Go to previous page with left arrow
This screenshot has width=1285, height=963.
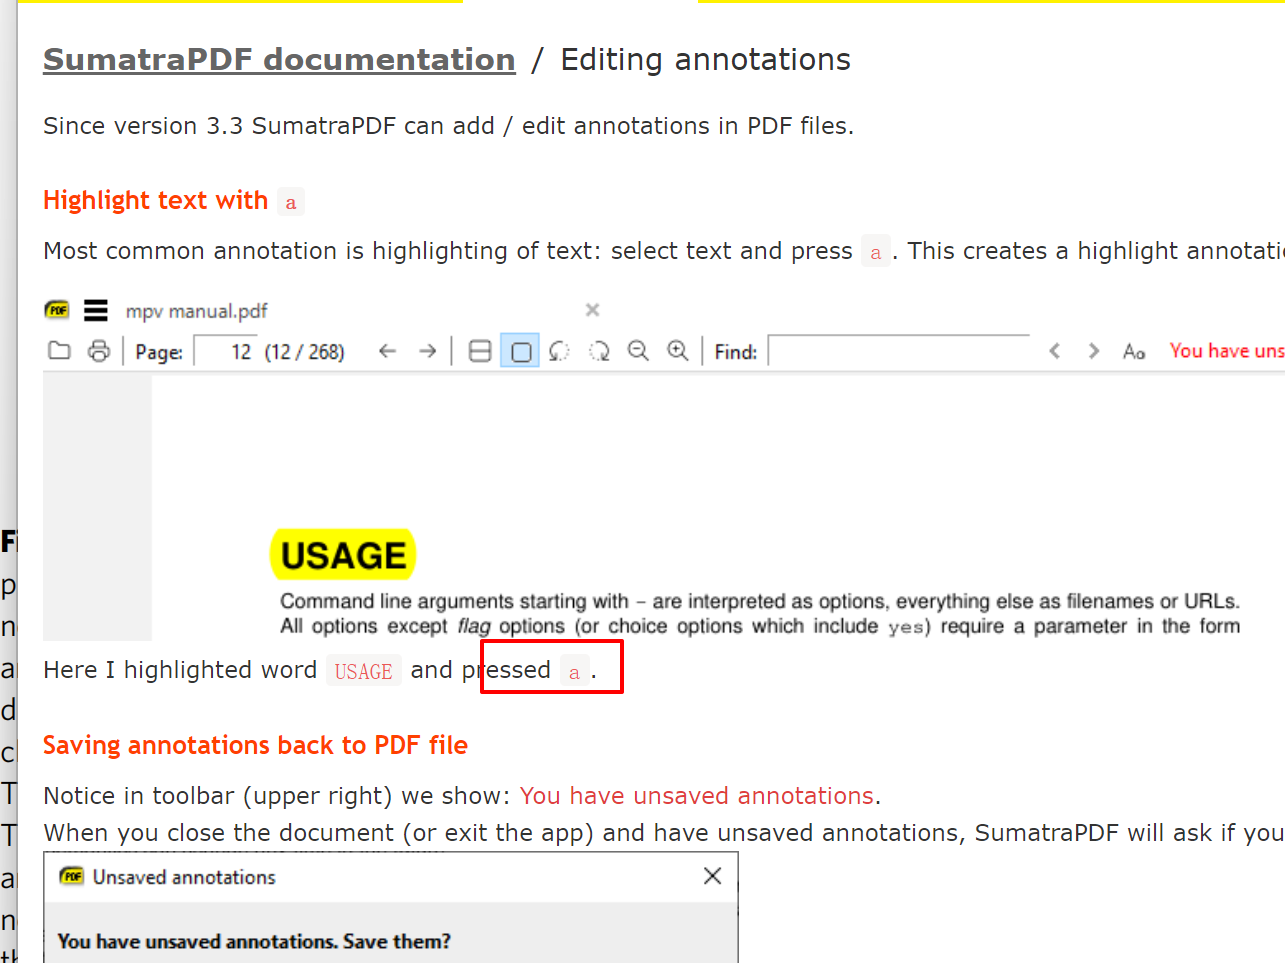click(388, 351)
